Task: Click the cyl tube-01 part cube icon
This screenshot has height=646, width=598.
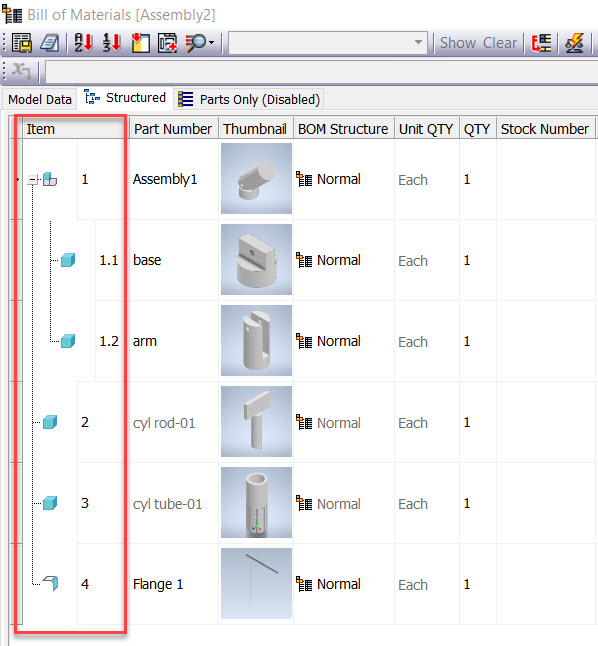Action: coord(50,503)
